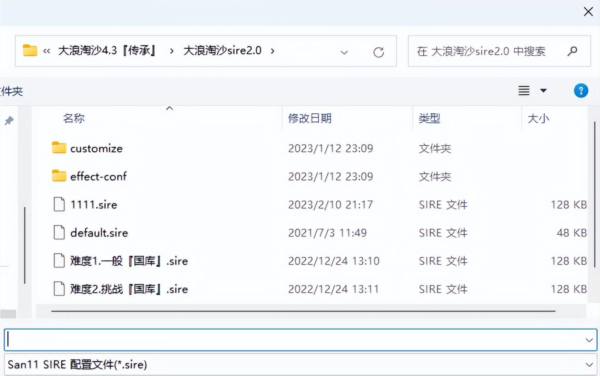Sort by the 类型 column header
This screenshot has height=376, width=600.
(429, 118)
